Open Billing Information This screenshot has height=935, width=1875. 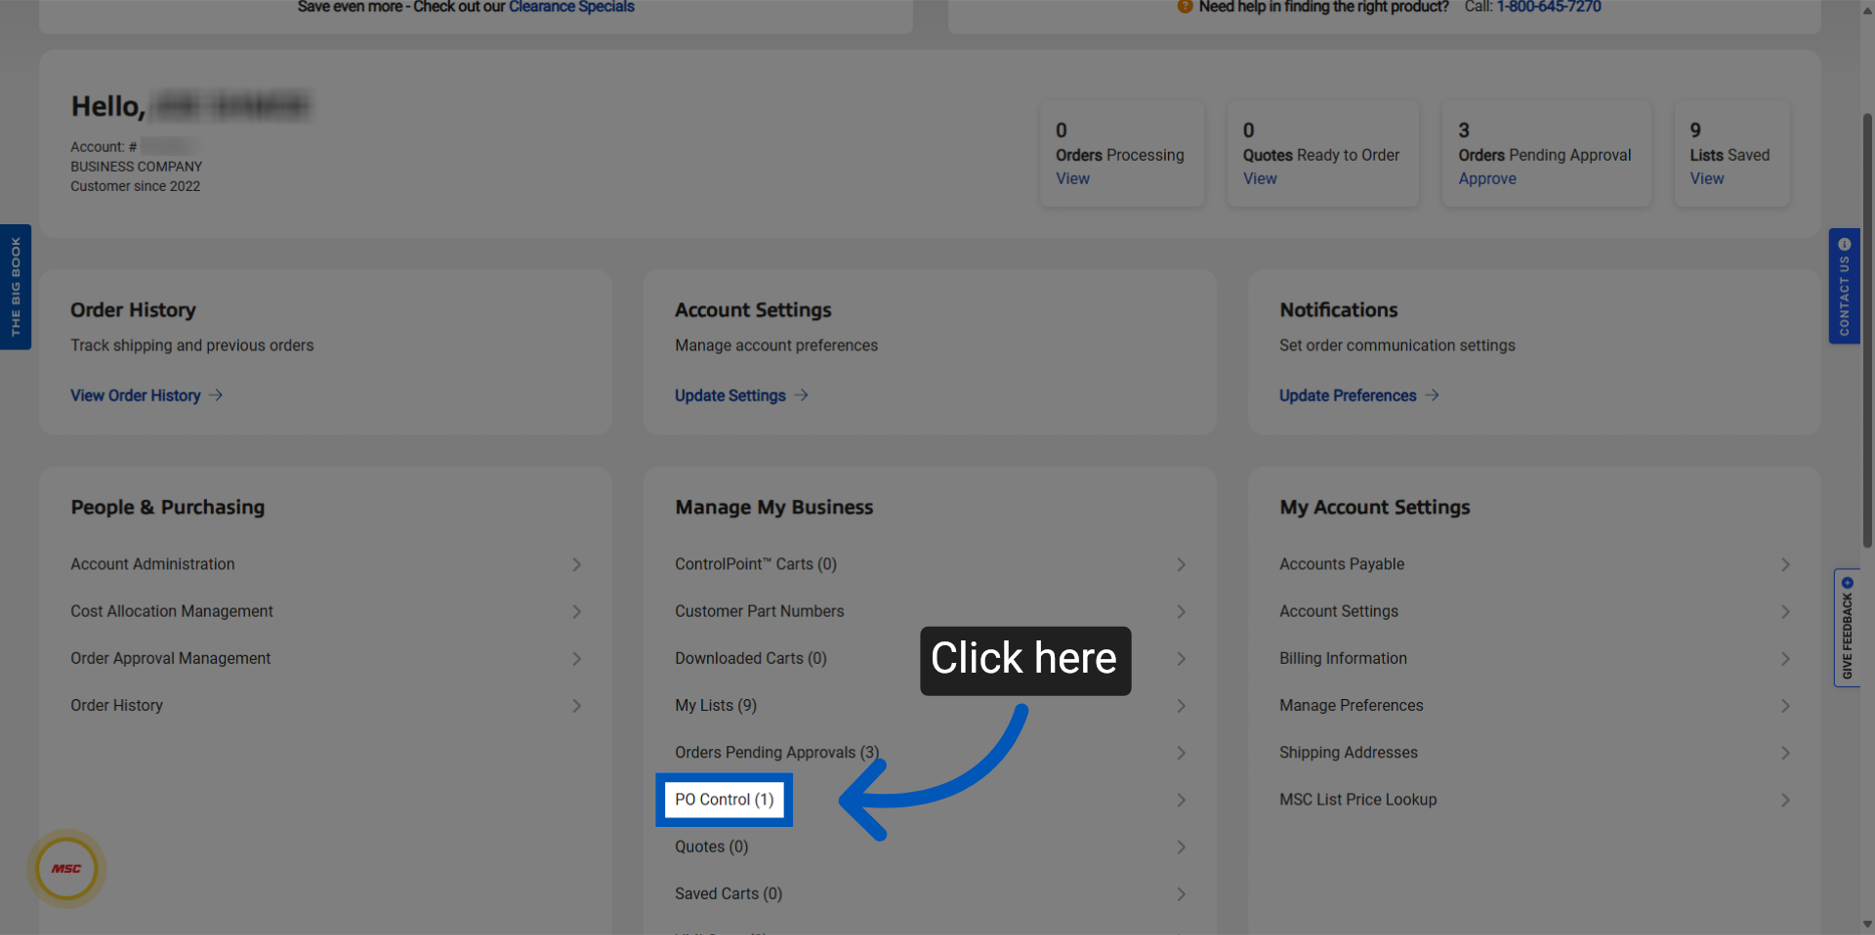coord(1342,658)
